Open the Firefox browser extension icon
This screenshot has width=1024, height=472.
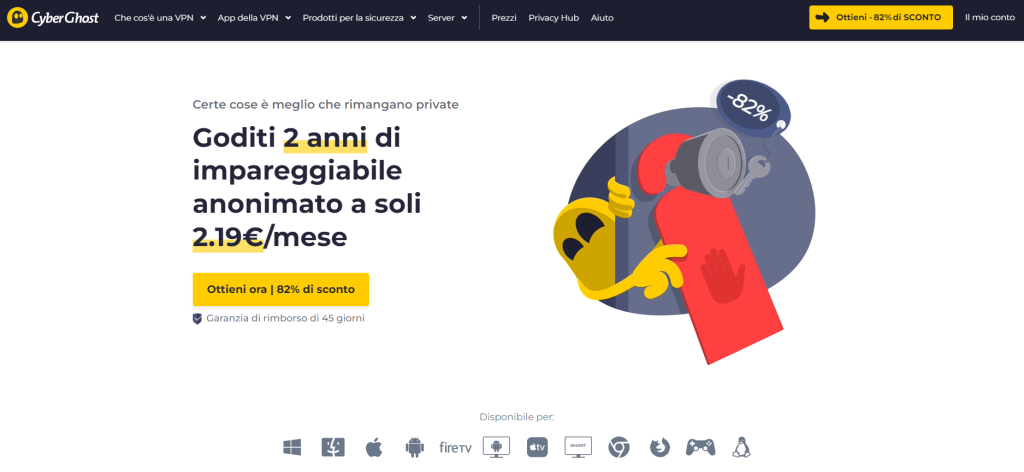[660, 447]
